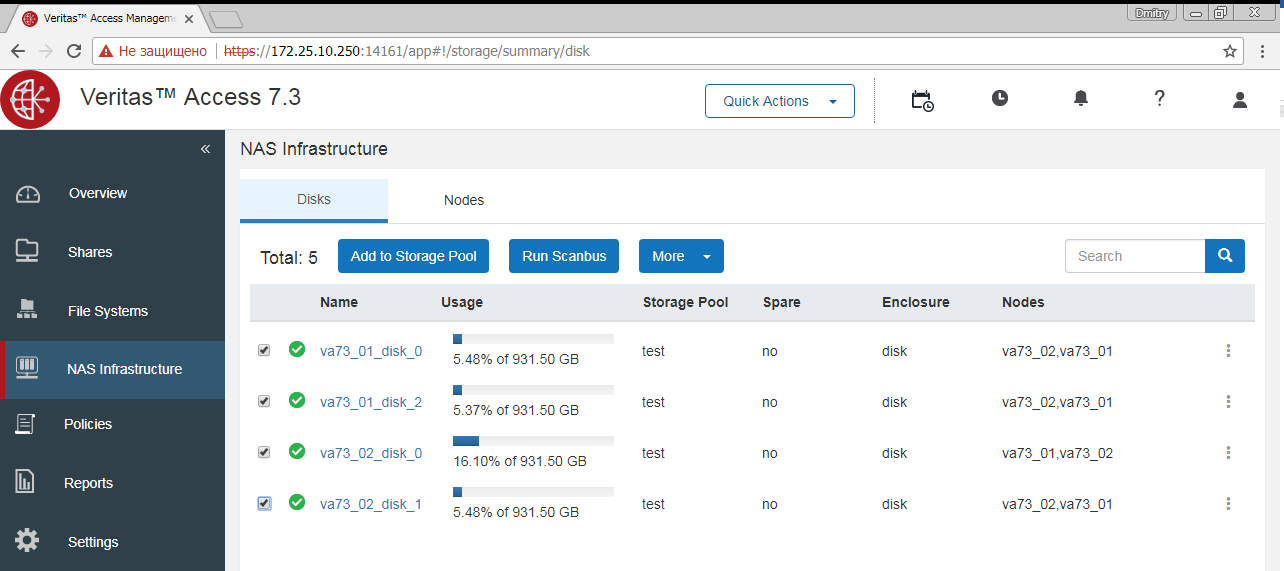1284x571 pixels.
Task: Click the search magnifier button
Action: 1225,256
